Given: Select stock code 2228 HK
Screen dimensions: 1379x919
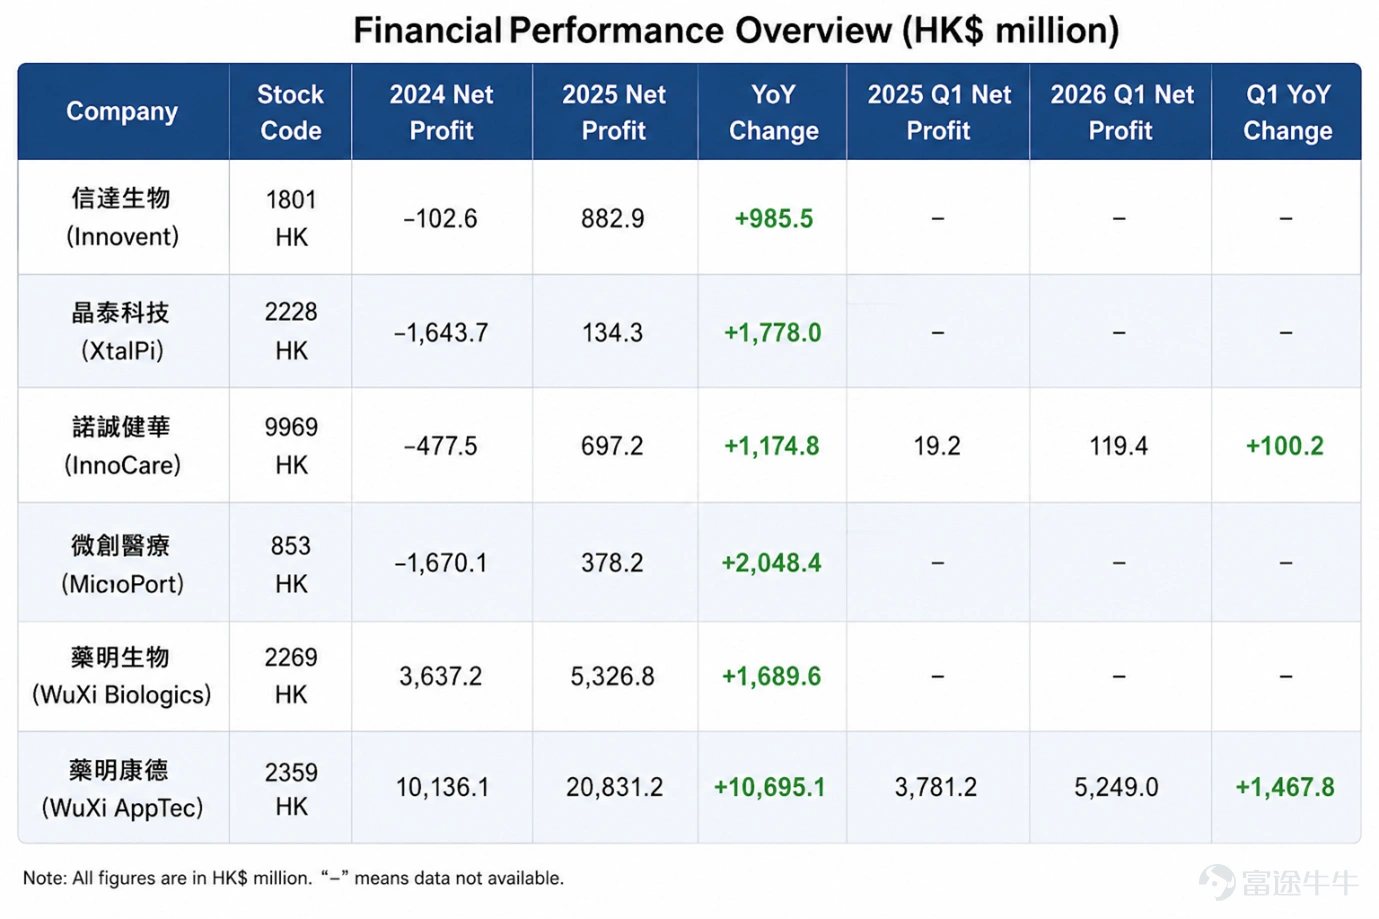Looking at the screenshot, I should (291, 331).
